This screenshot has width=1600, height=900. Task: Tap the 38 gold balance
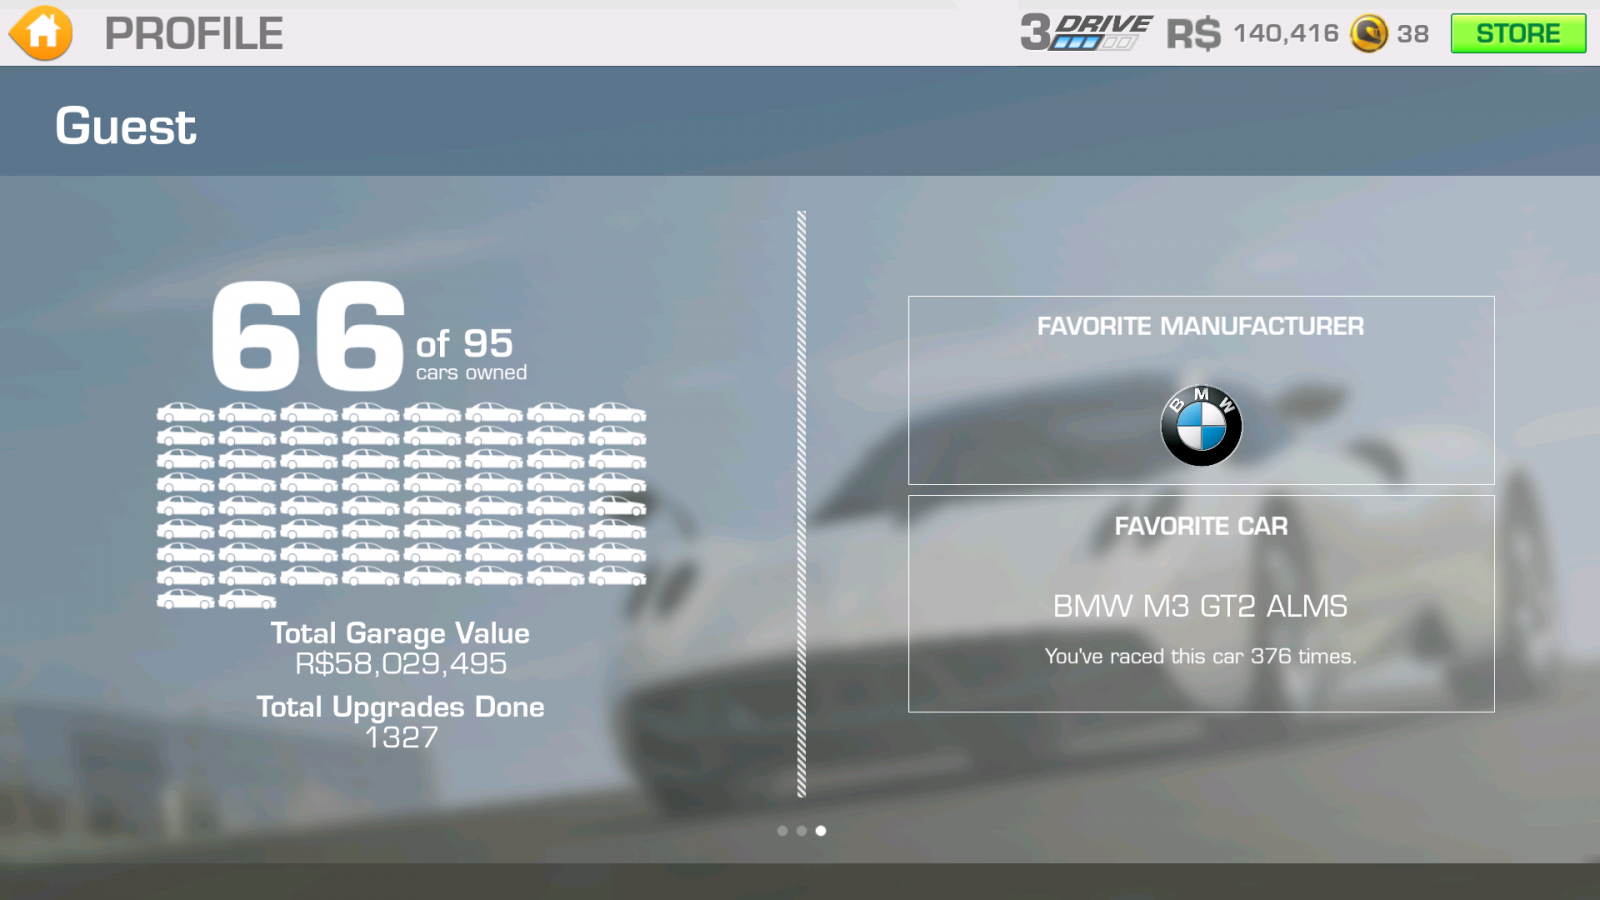[1413, 34]
